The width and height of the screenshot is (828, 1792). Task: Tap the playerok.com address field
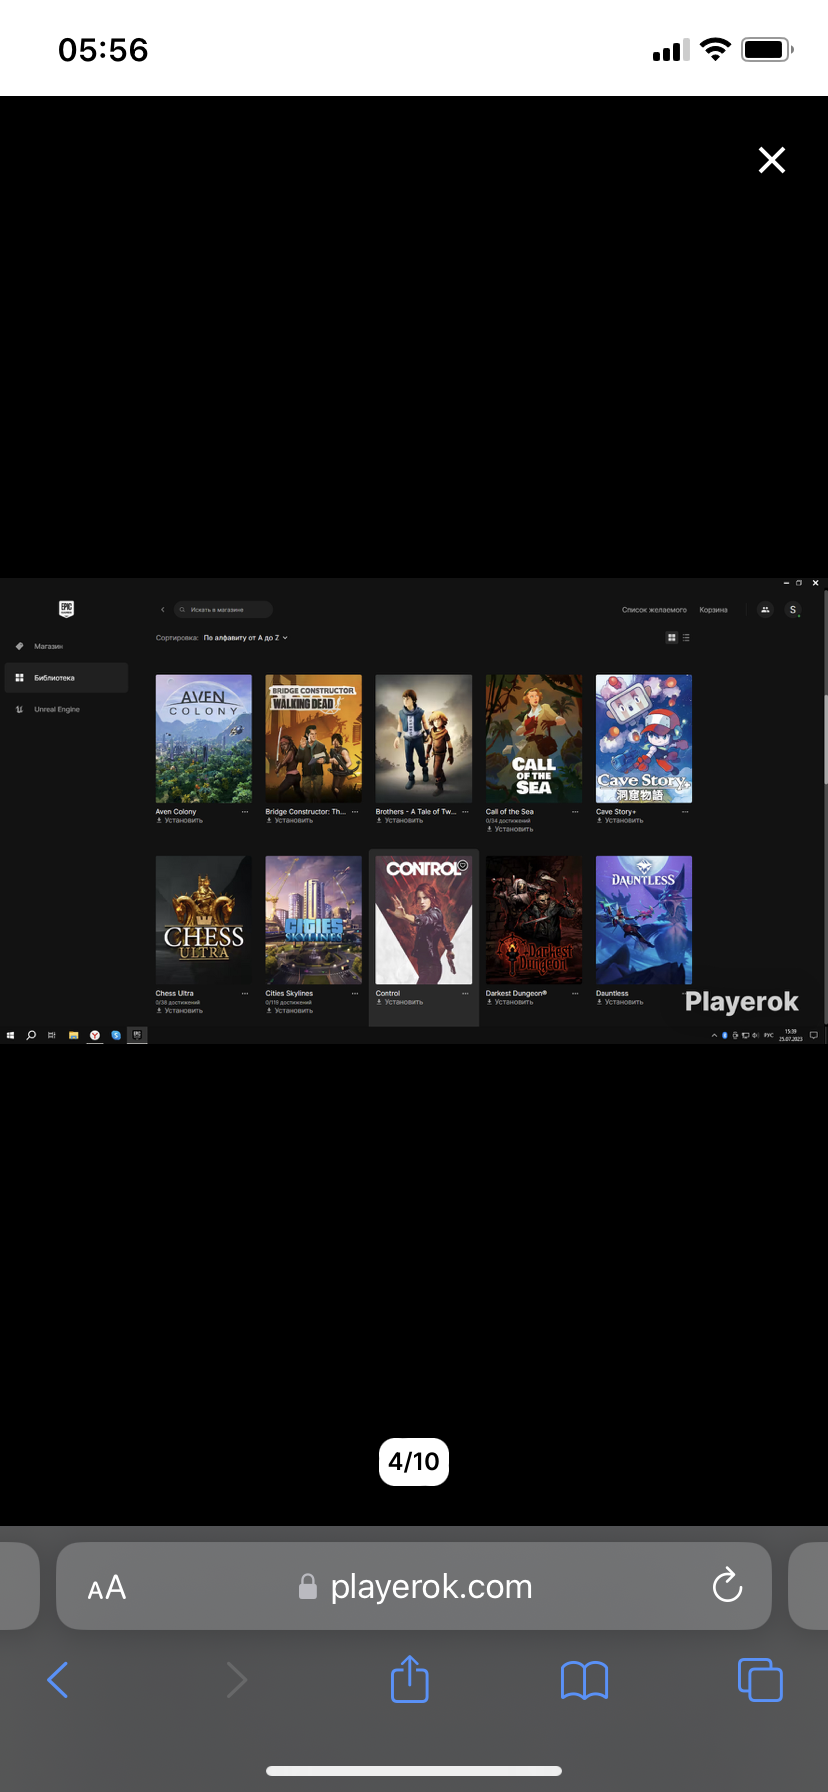430,1587
